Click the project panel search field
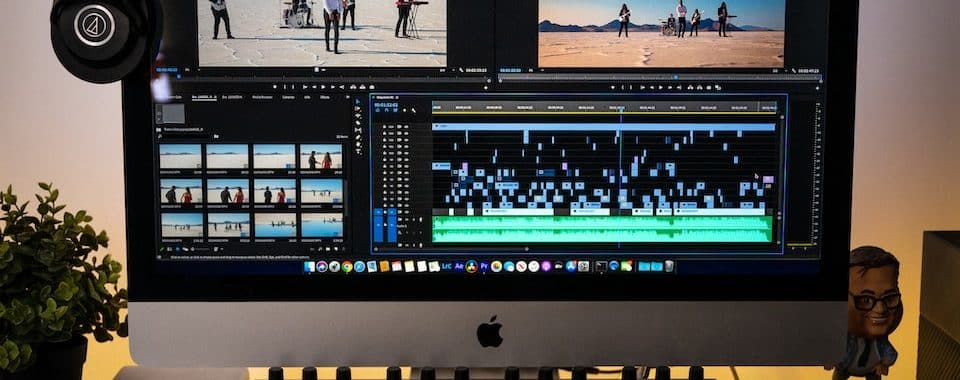 [x=184, y=136]
